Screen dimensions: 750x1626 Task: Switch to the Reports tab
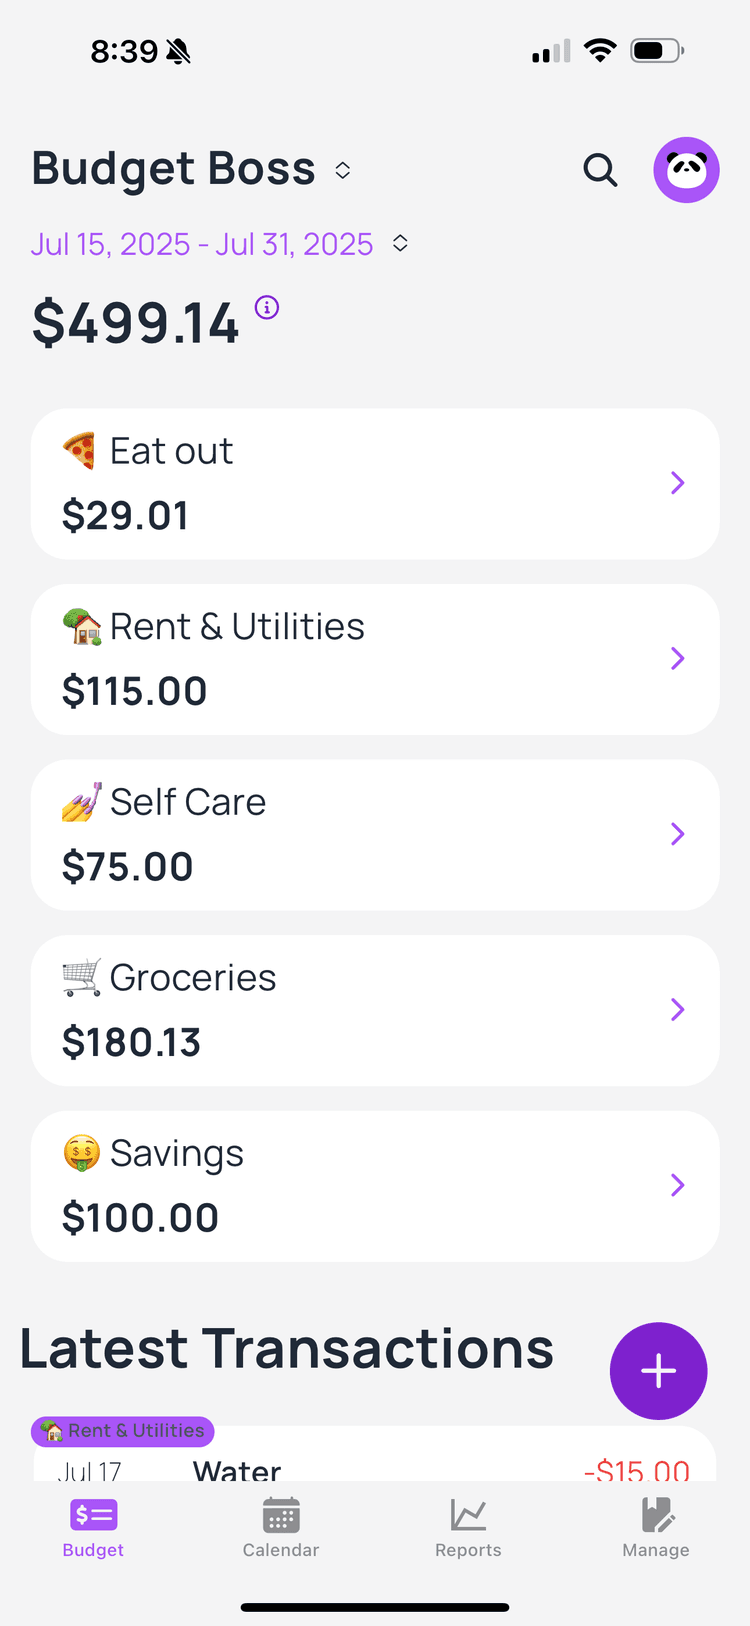coord(468,1528)
